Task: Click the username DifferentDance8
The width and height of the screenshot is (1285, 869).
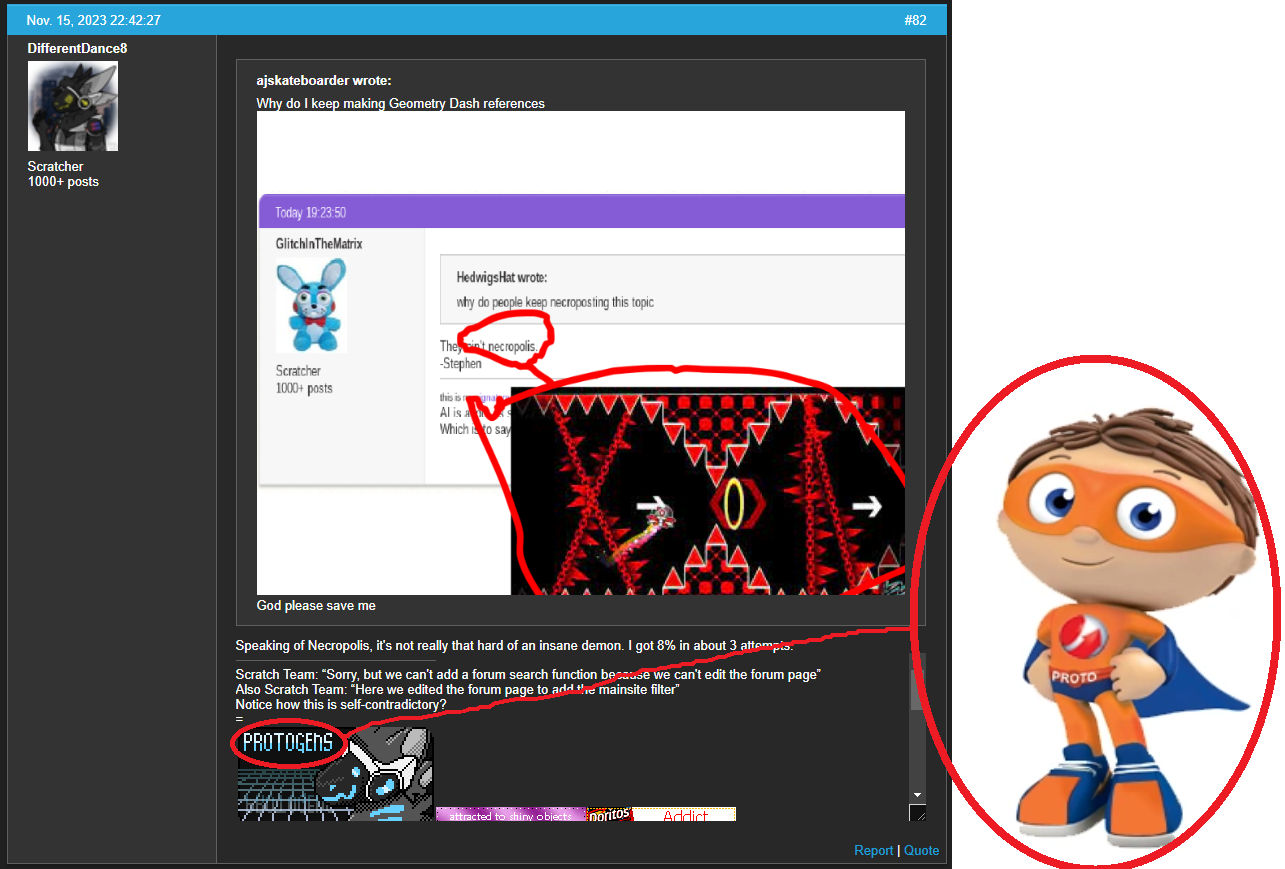Action: 76,48
